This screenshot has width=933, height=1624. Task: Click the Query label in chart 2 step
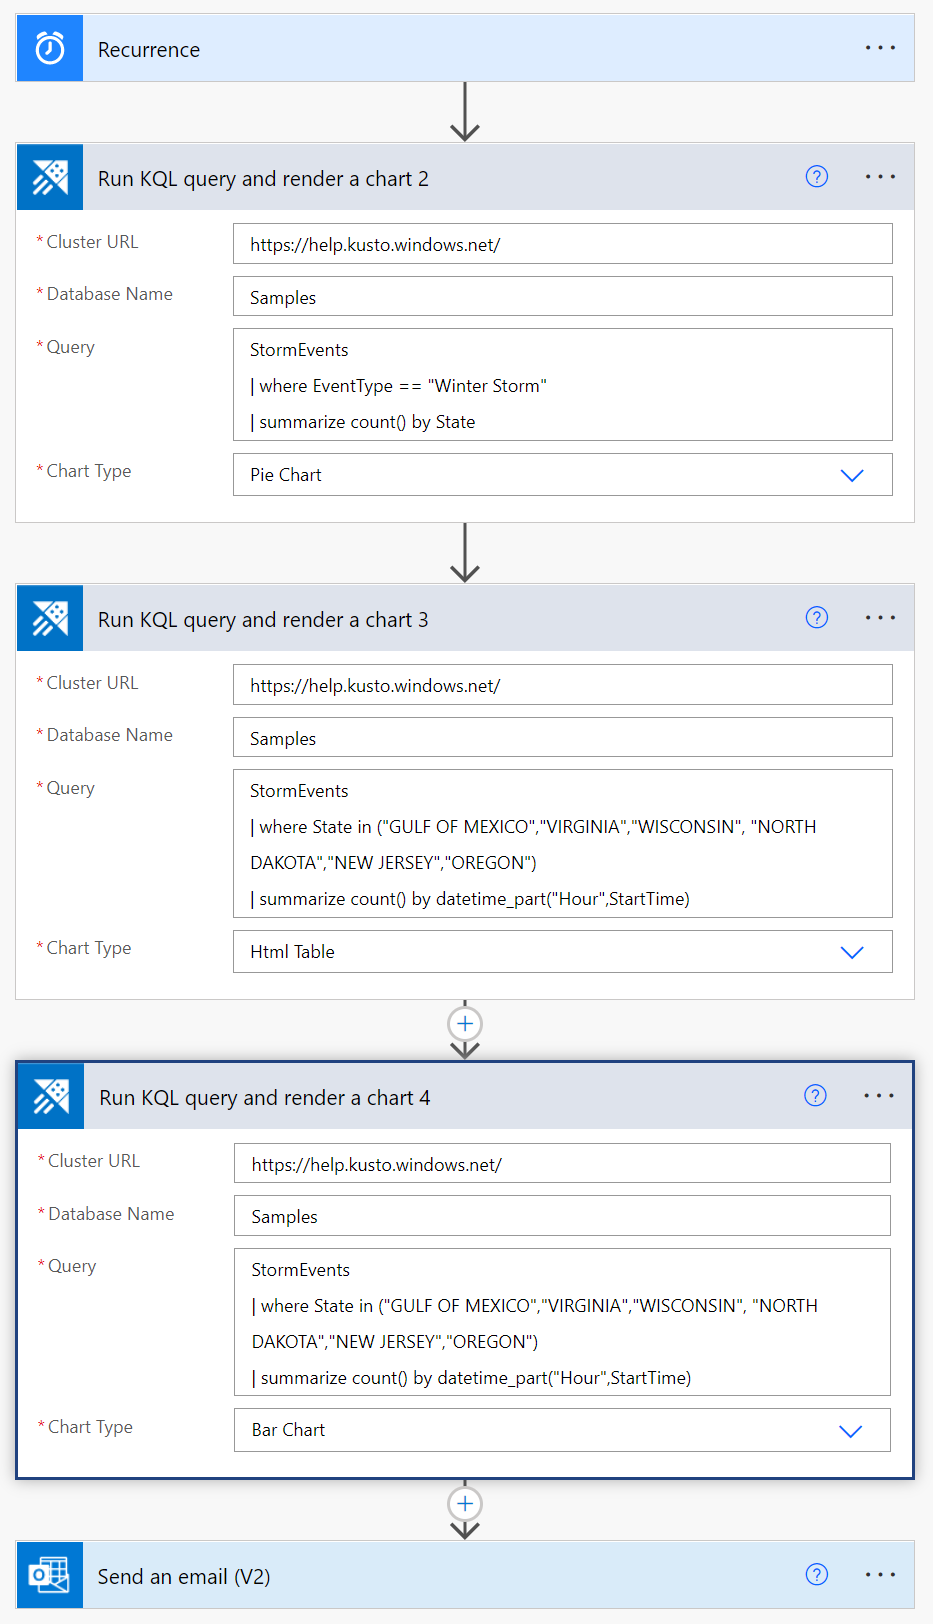70,347
